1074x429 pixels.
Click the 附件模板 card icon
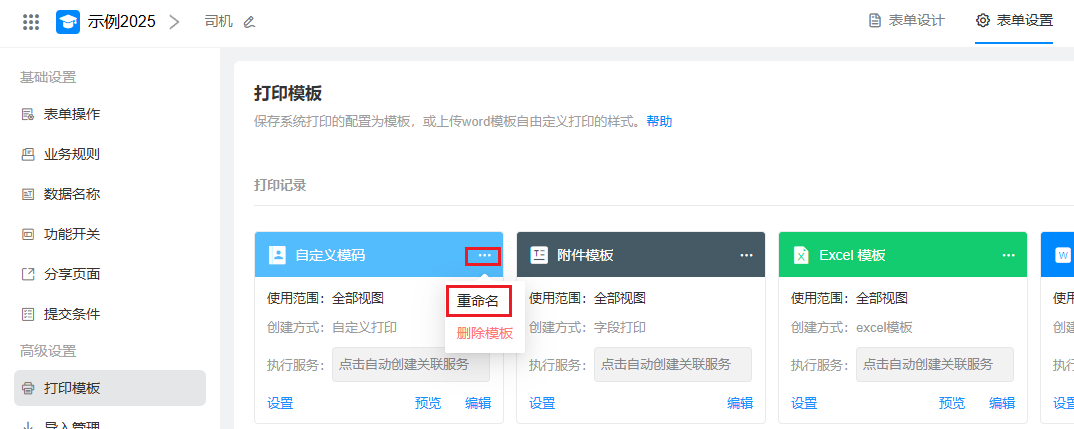tap(539, 255)
